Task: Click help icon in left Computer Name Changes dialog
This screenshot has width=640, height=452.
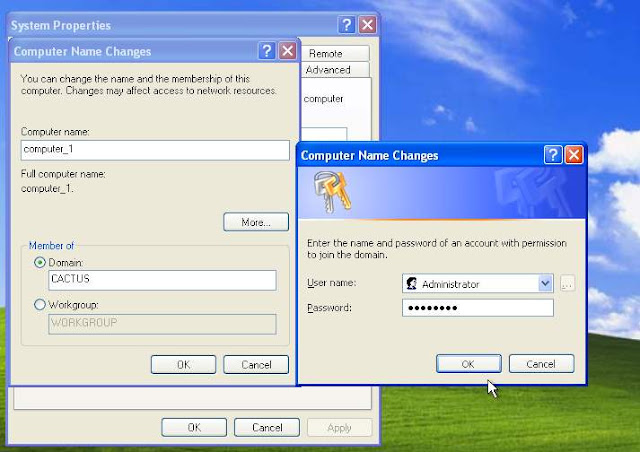Action: pyautogui.click(x=267, y=51)
